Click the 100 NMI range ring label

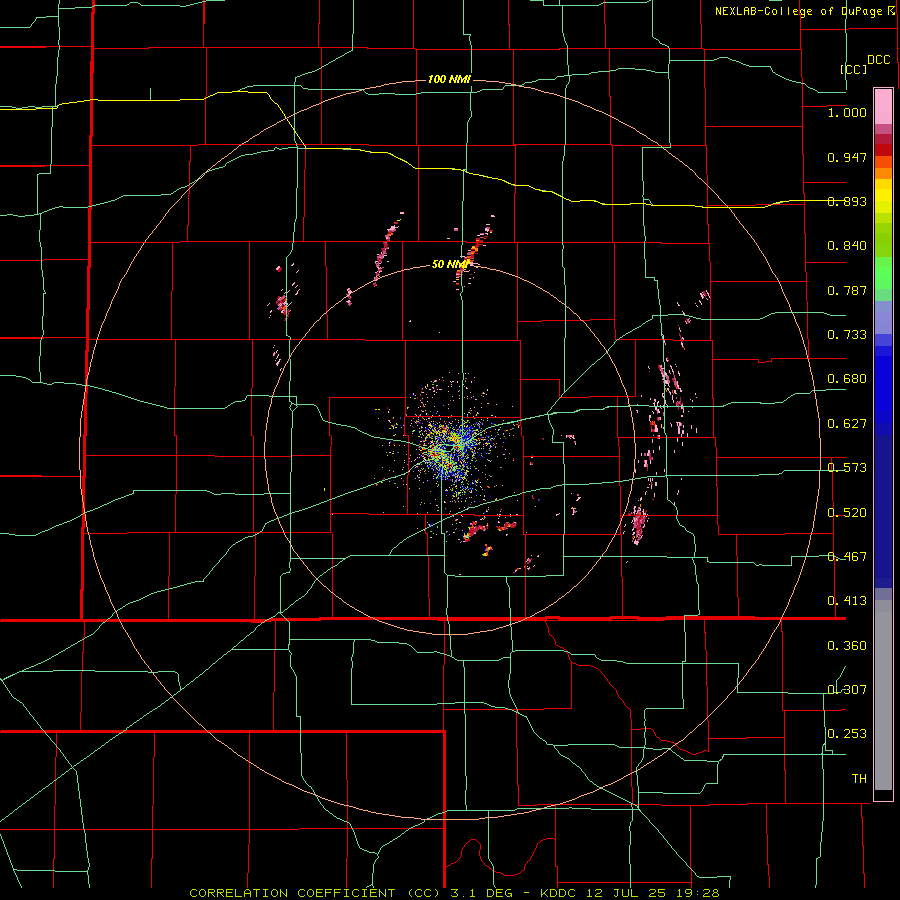pos(449,79)
